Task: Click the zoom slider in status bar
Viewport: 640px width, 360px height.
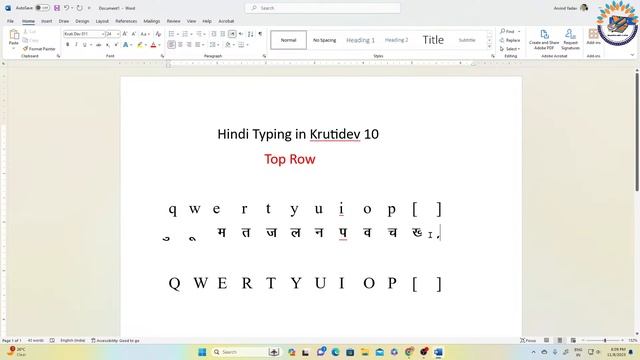Action: coord(605,340)
